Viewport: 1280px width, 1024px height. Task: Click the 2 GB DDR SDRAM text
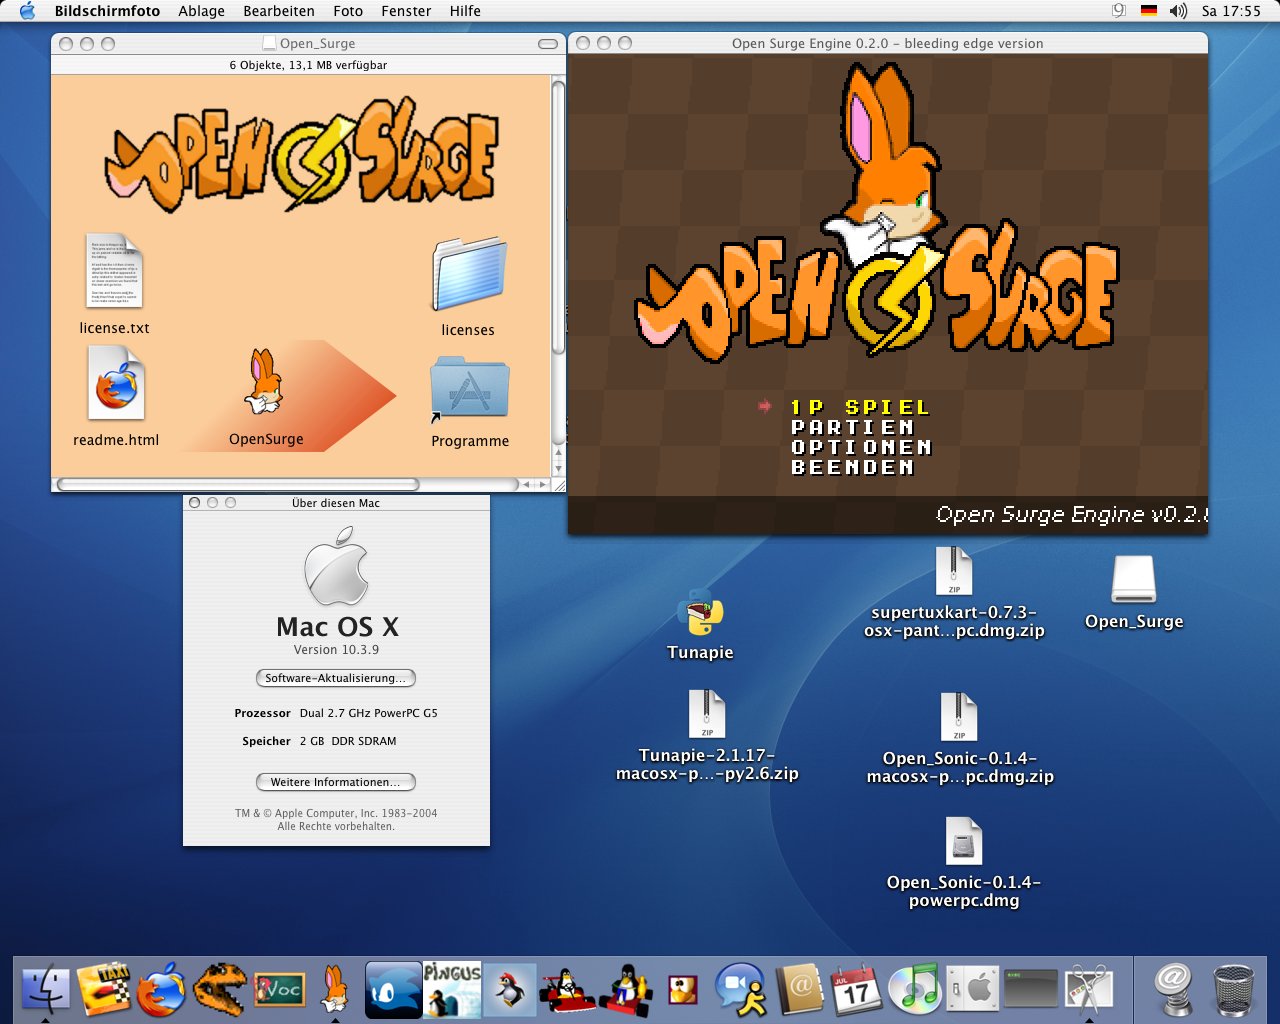click(x=348, y=741)
